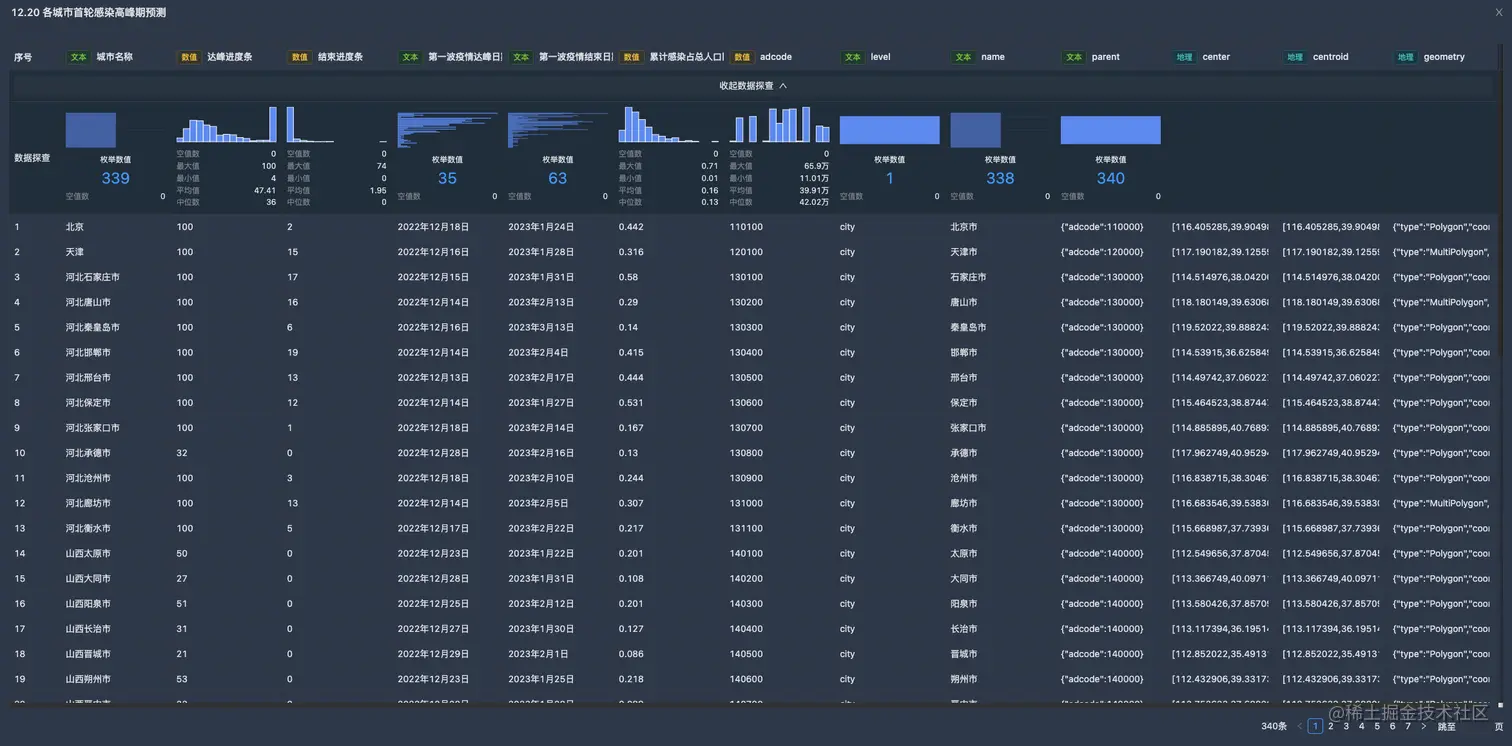The width and height of the screenshot is (1512, 746).
Task: Click the adcode histogram chart
Action: (x=780, y=125)
